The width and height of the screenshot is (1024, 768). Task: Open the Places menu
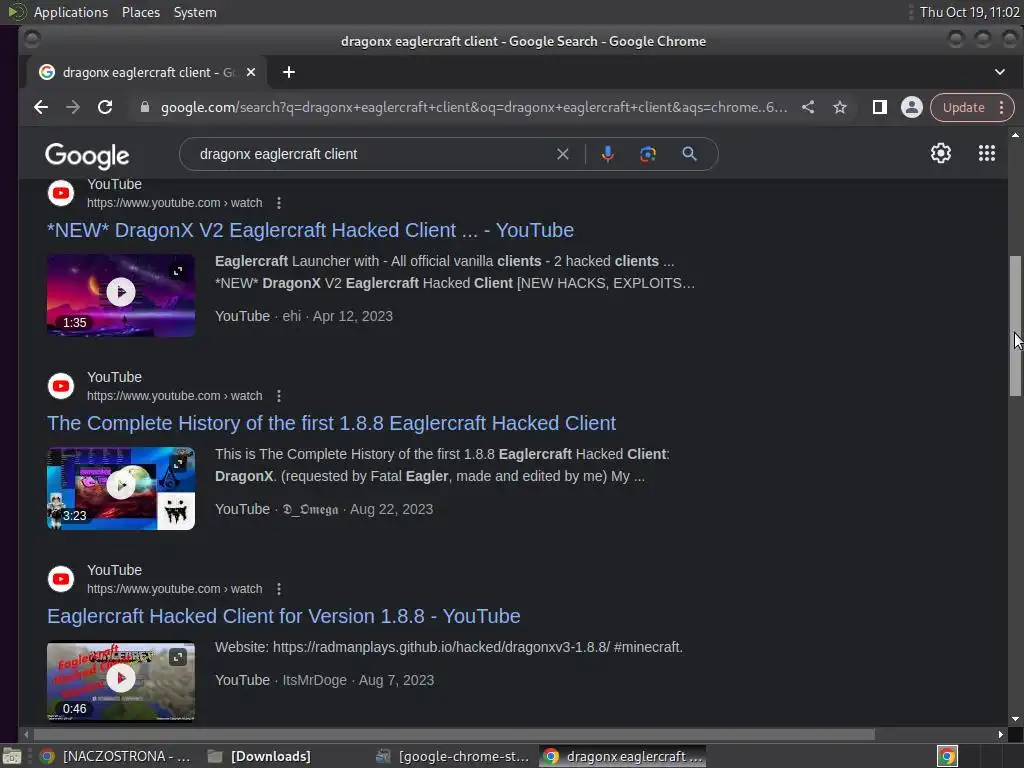(x=140, y=12)
